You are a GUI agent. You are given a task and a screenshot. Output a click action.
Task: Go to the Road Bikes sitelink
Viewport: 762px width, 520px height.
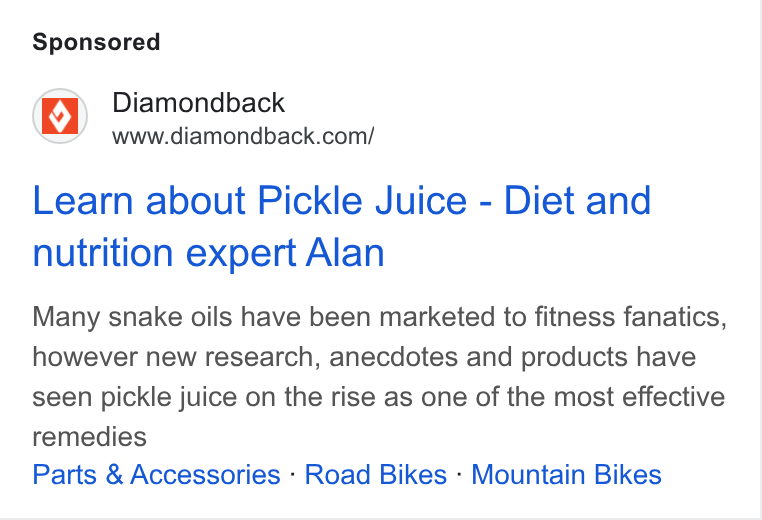tap(376, 474)
